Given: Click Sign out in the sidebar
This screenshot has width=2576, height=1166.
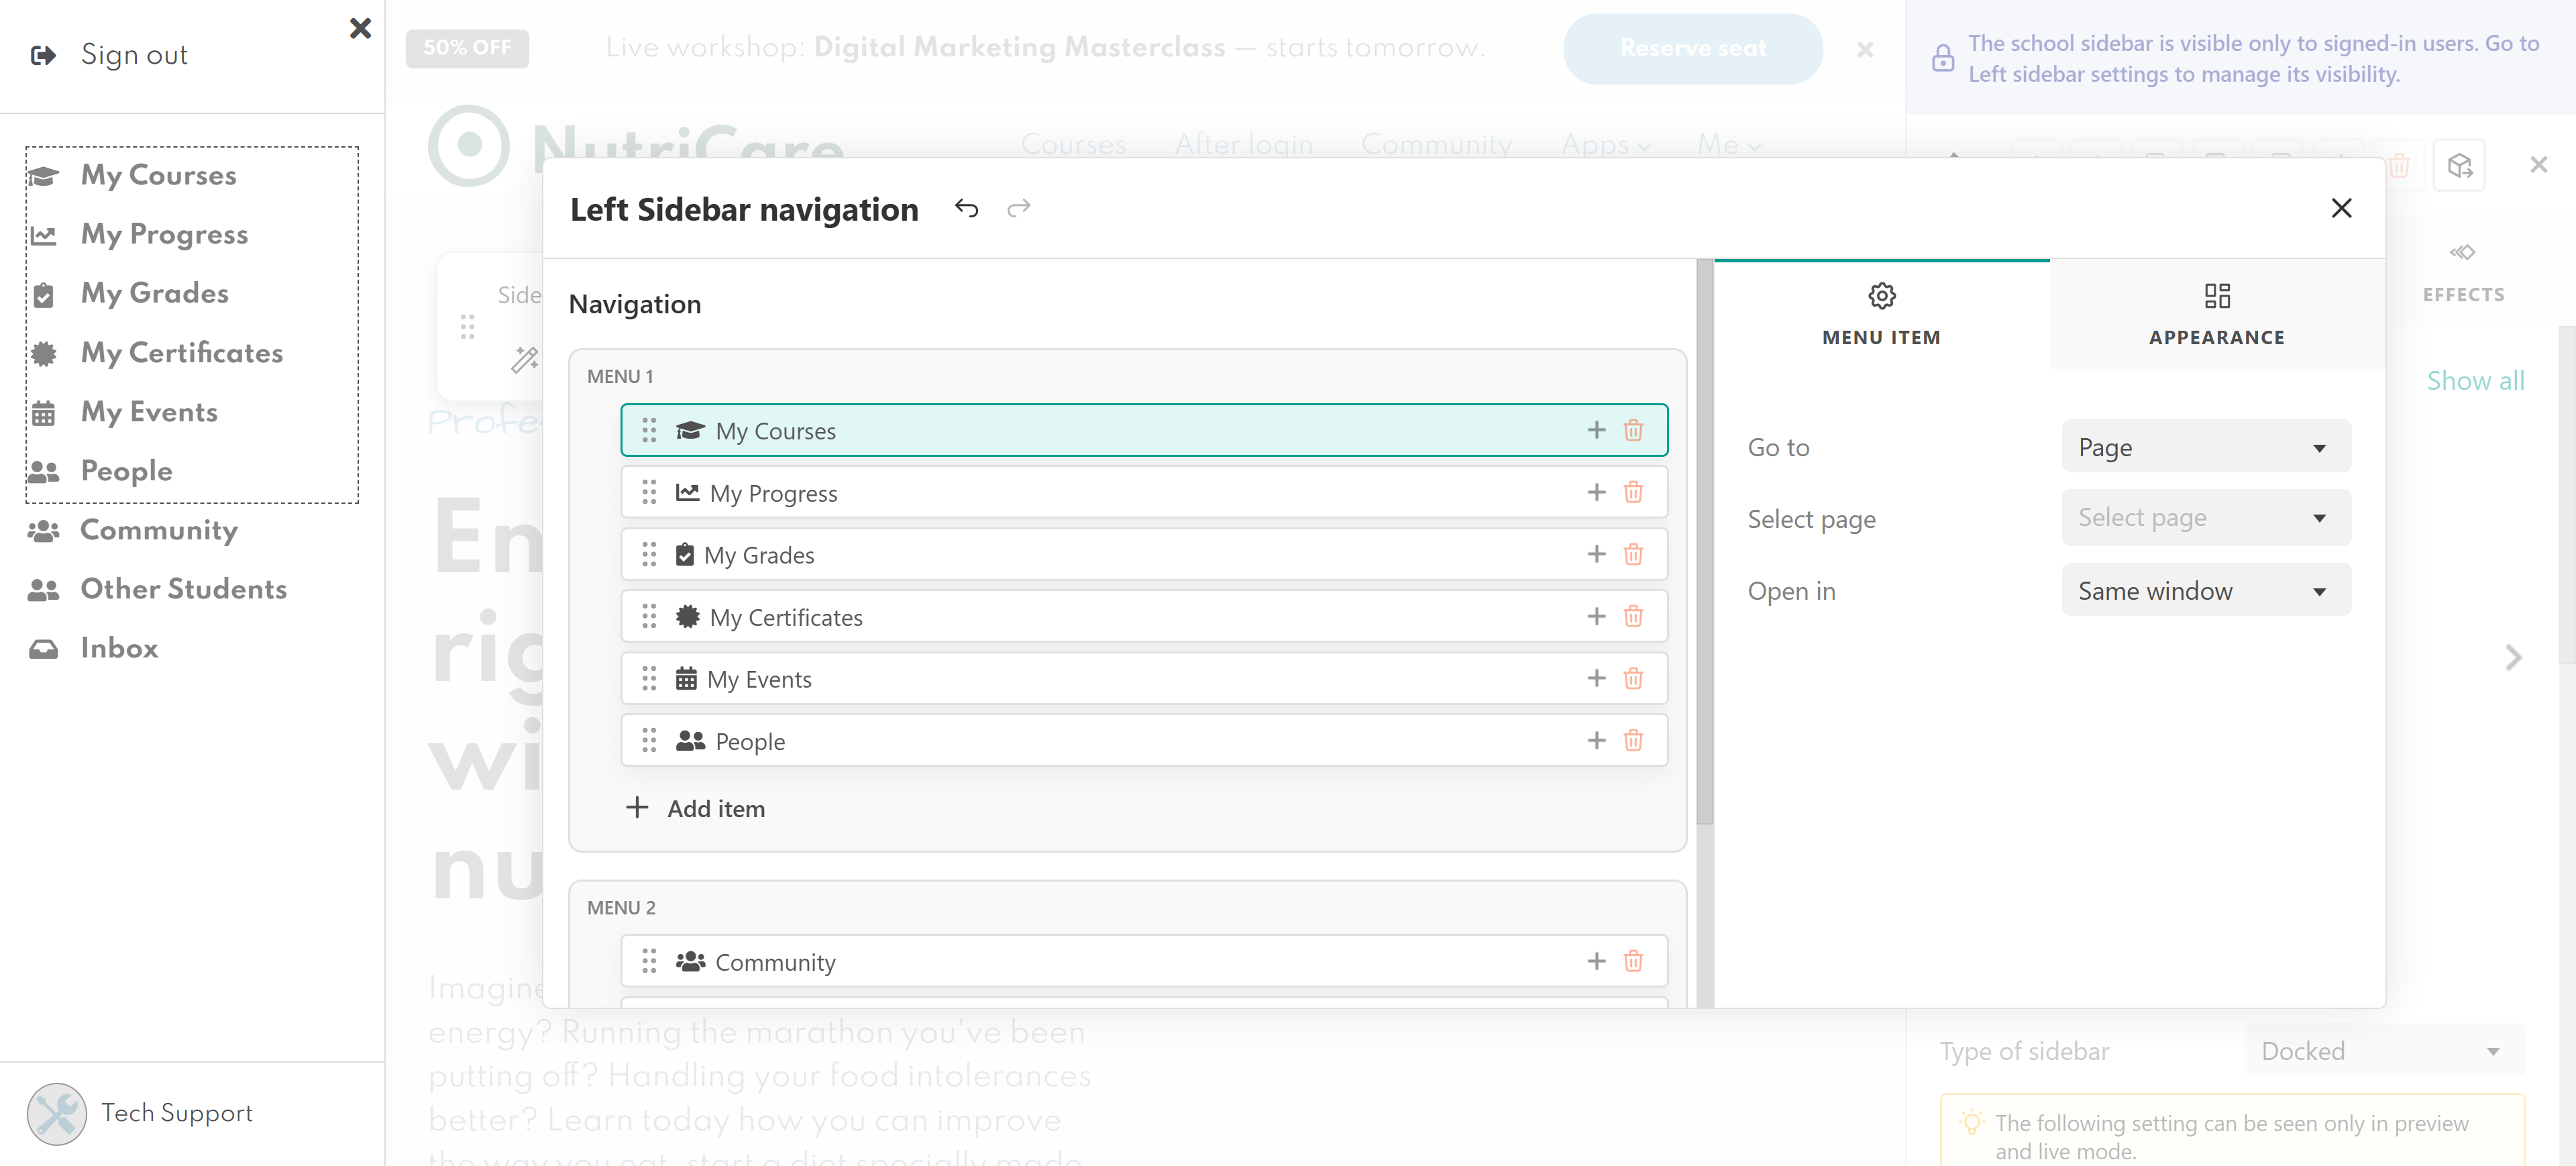Looking at the screenshot, I should point(134,55).
